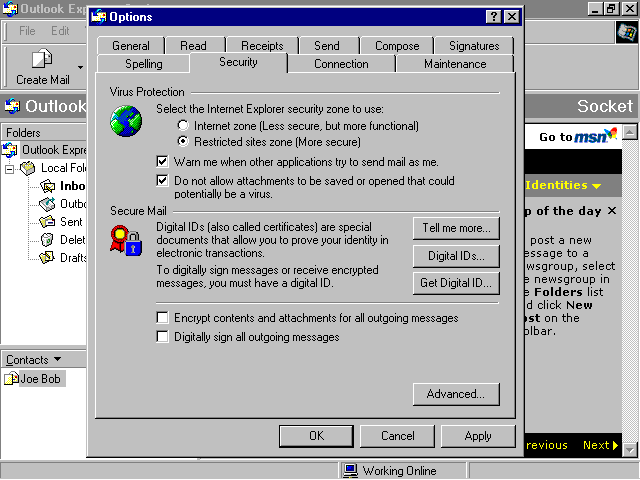Screen dimensions: 640x480
Task: Click Cancel in the Options dialog
Action: [x=397, y=436]
